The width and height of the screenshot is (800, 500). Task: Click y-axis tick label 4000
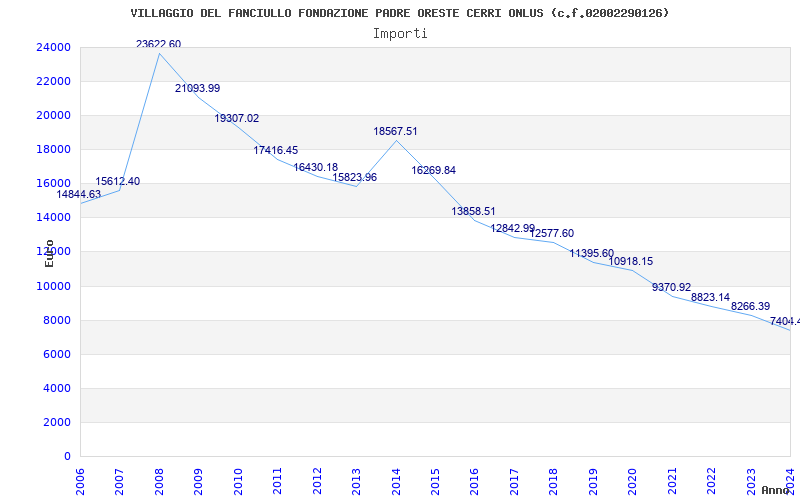pos(57,388)
